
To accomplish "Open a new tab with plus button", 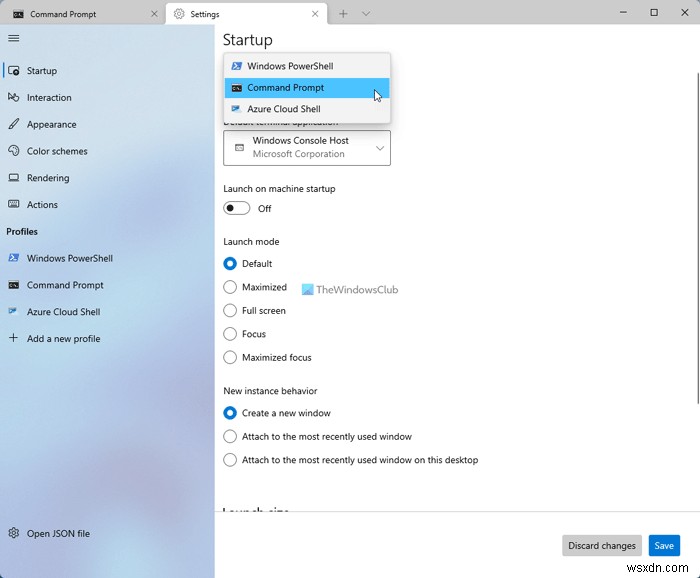I will pyautogui.click(x=343, y=14).
